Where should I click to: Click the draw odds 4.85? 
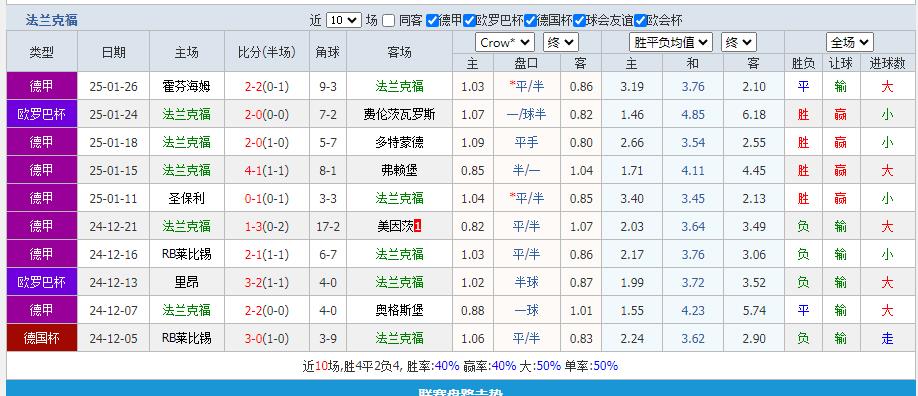click(693, 115)
